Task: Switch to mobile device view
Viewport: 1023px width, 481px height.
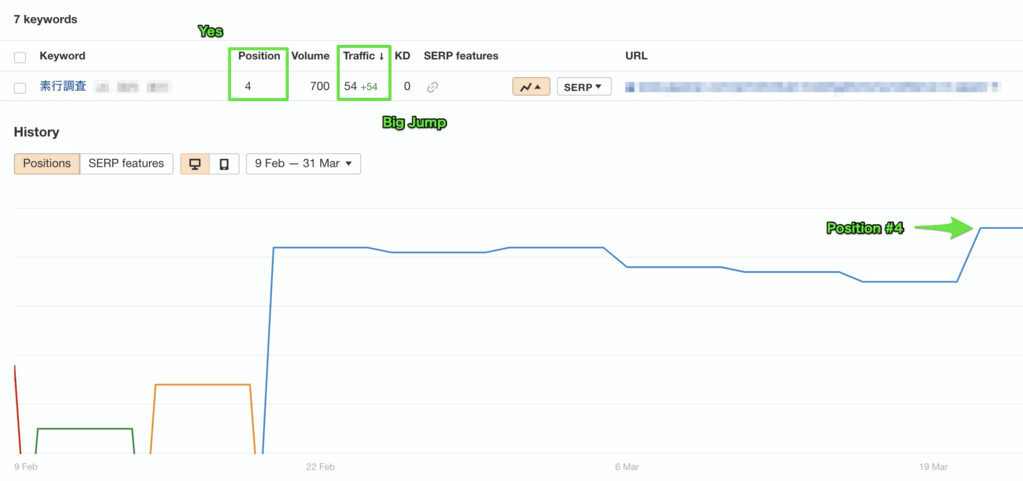Action: (x=224, y=164)
